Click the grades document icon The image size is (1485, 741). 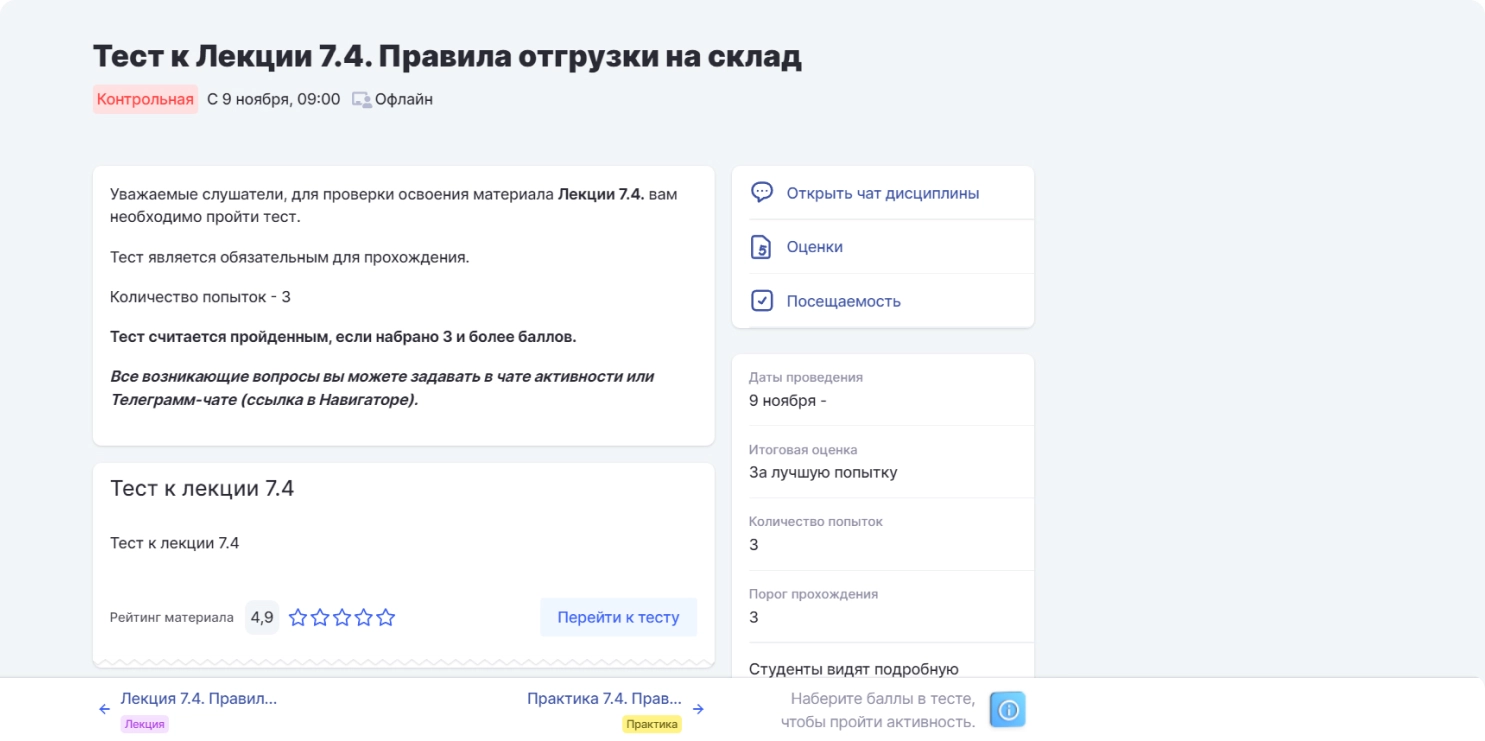762,247
